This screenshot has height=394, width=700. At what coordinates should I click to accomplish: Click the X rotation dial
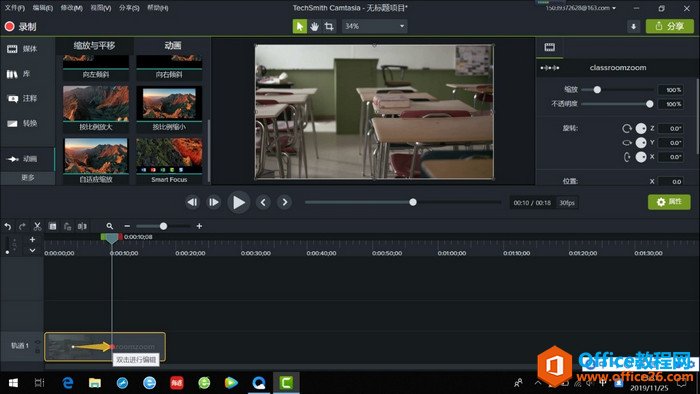click(x=641, y=157)
